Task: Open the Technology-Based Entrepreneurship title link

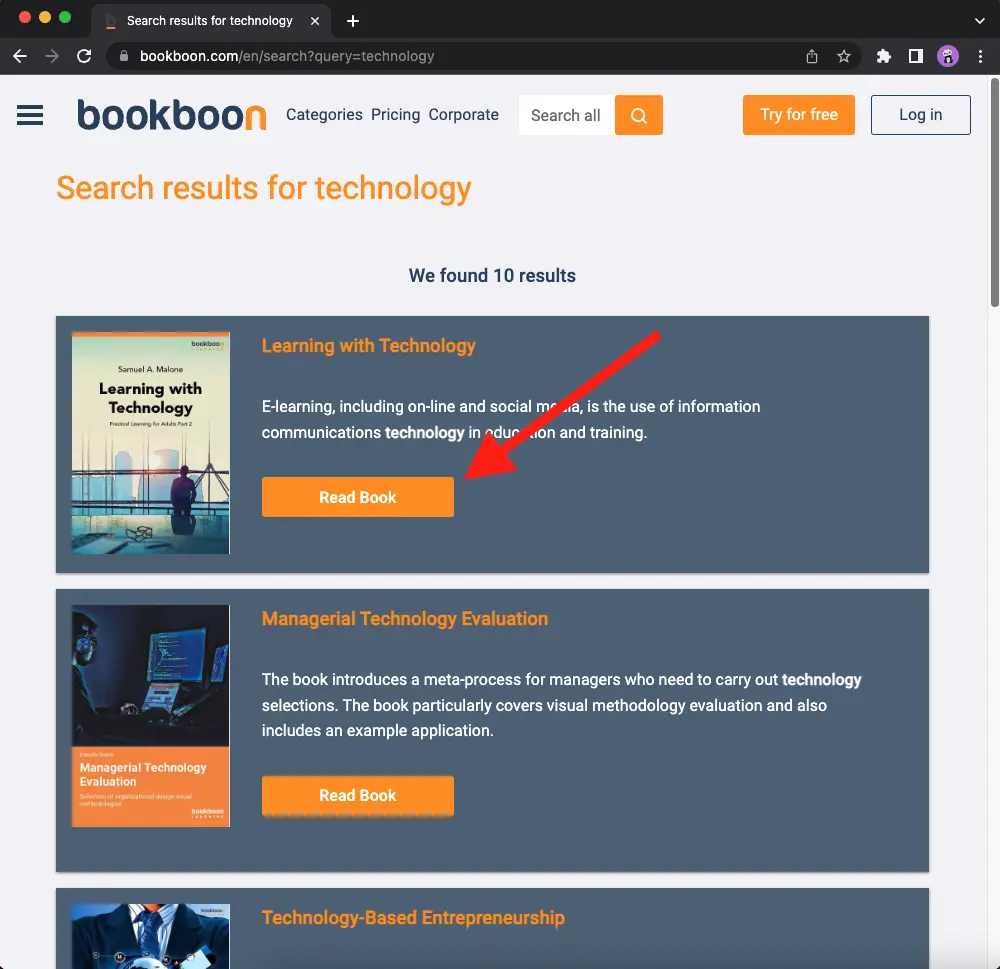Action: [x=413, y=917]
